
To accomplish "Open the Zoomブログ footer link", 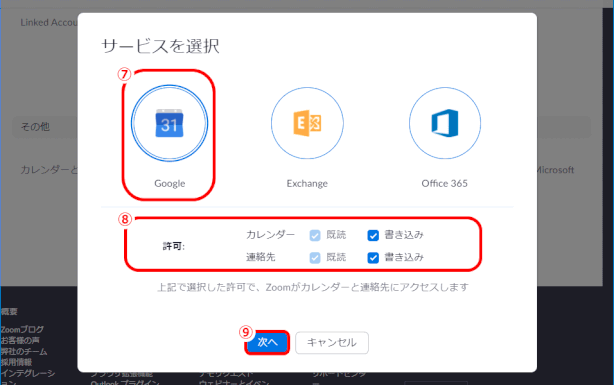I will pos(22,329).
